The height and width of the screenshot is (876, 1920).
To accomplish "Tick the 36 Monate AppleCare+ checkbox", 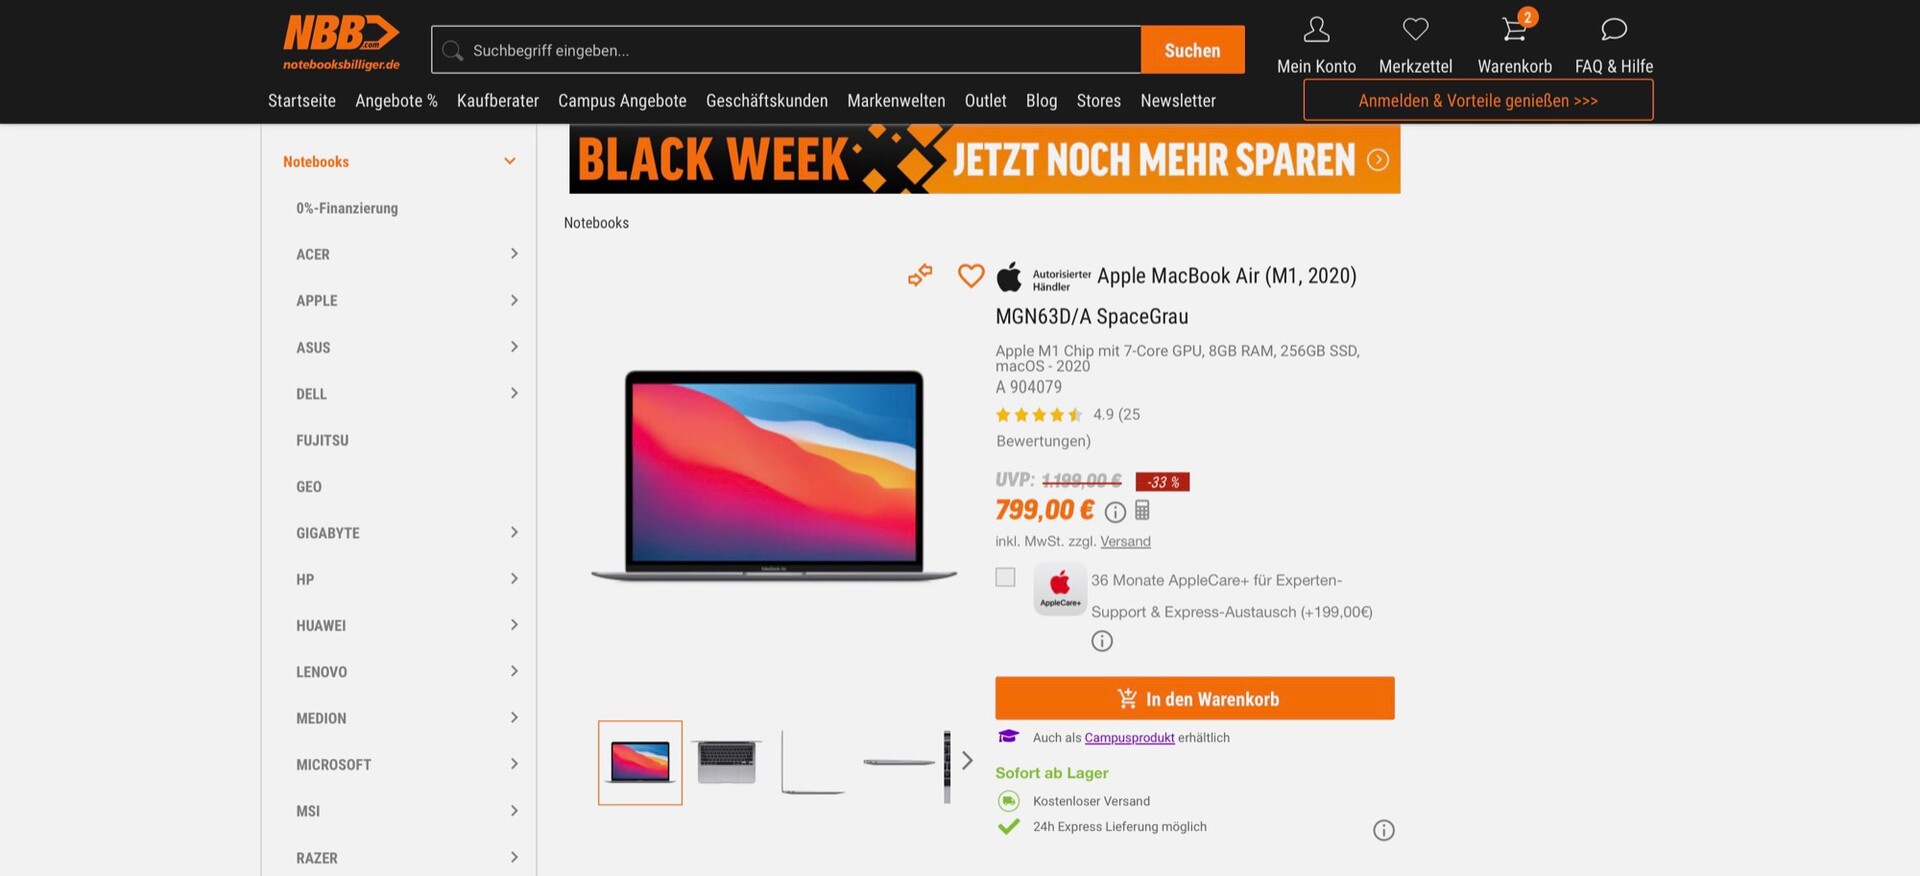I will tap(1005, 577).
